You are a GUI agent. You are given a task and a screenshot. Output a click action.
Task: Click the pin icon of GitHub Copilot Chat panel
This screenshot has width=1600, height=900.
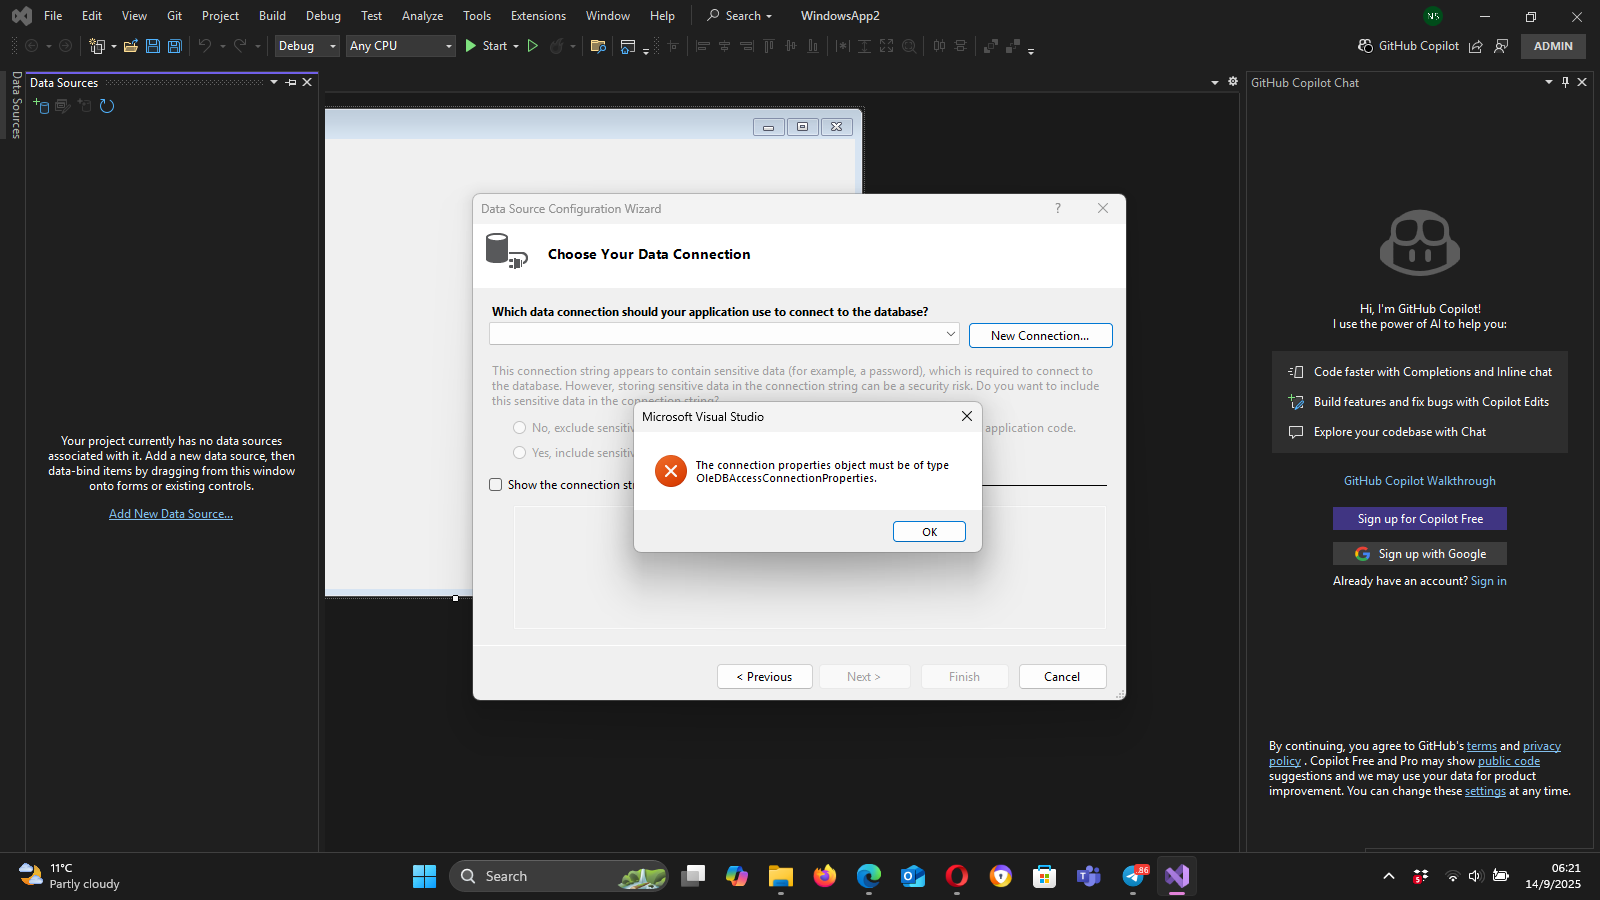click(1566, 83)
